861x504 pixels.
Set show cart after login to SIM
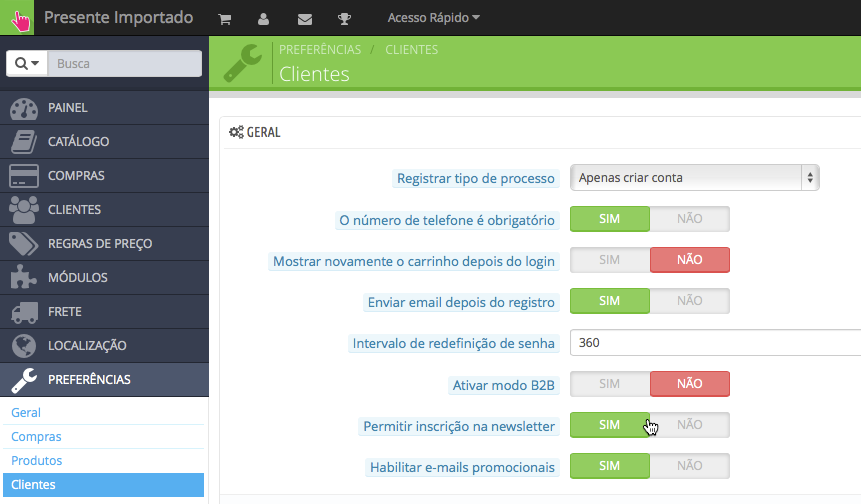(610, 260)
